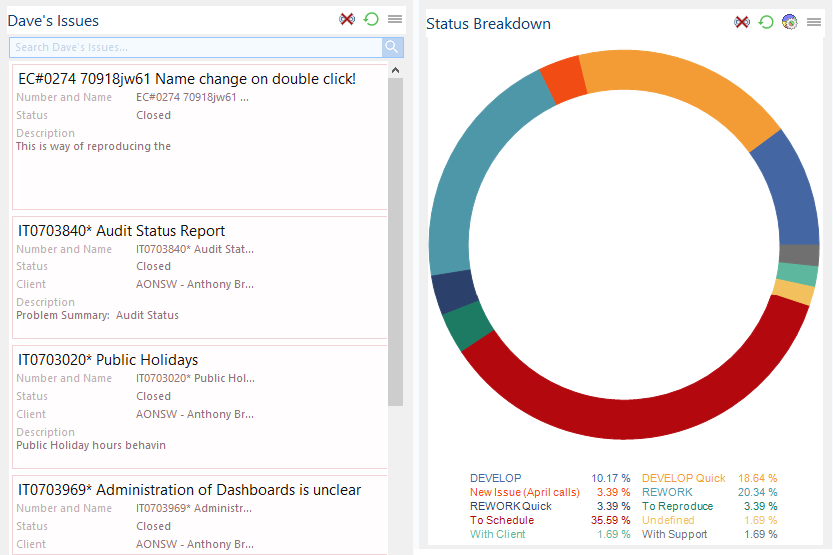This screenshot has height=555, width=833.
Task: Open issue EC#0274 Name change on double click
Action: 187,79
